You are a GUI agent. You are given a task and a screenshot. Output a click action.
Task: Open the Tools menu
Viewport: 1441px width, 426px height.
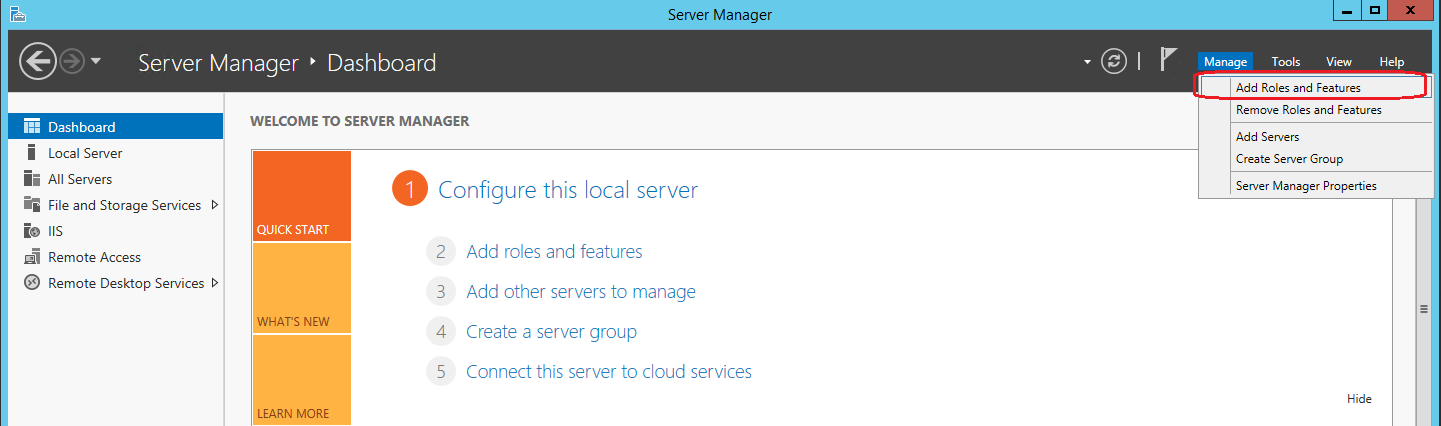pyautogui.click(x=1285, y=62)
